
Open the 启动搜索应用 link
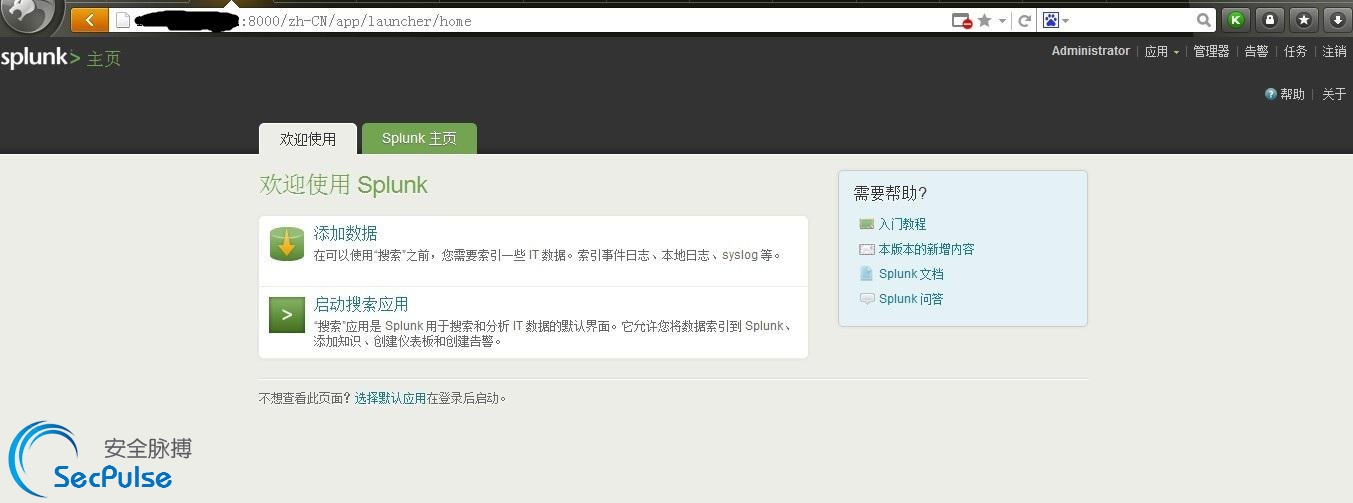click(361, 304)
